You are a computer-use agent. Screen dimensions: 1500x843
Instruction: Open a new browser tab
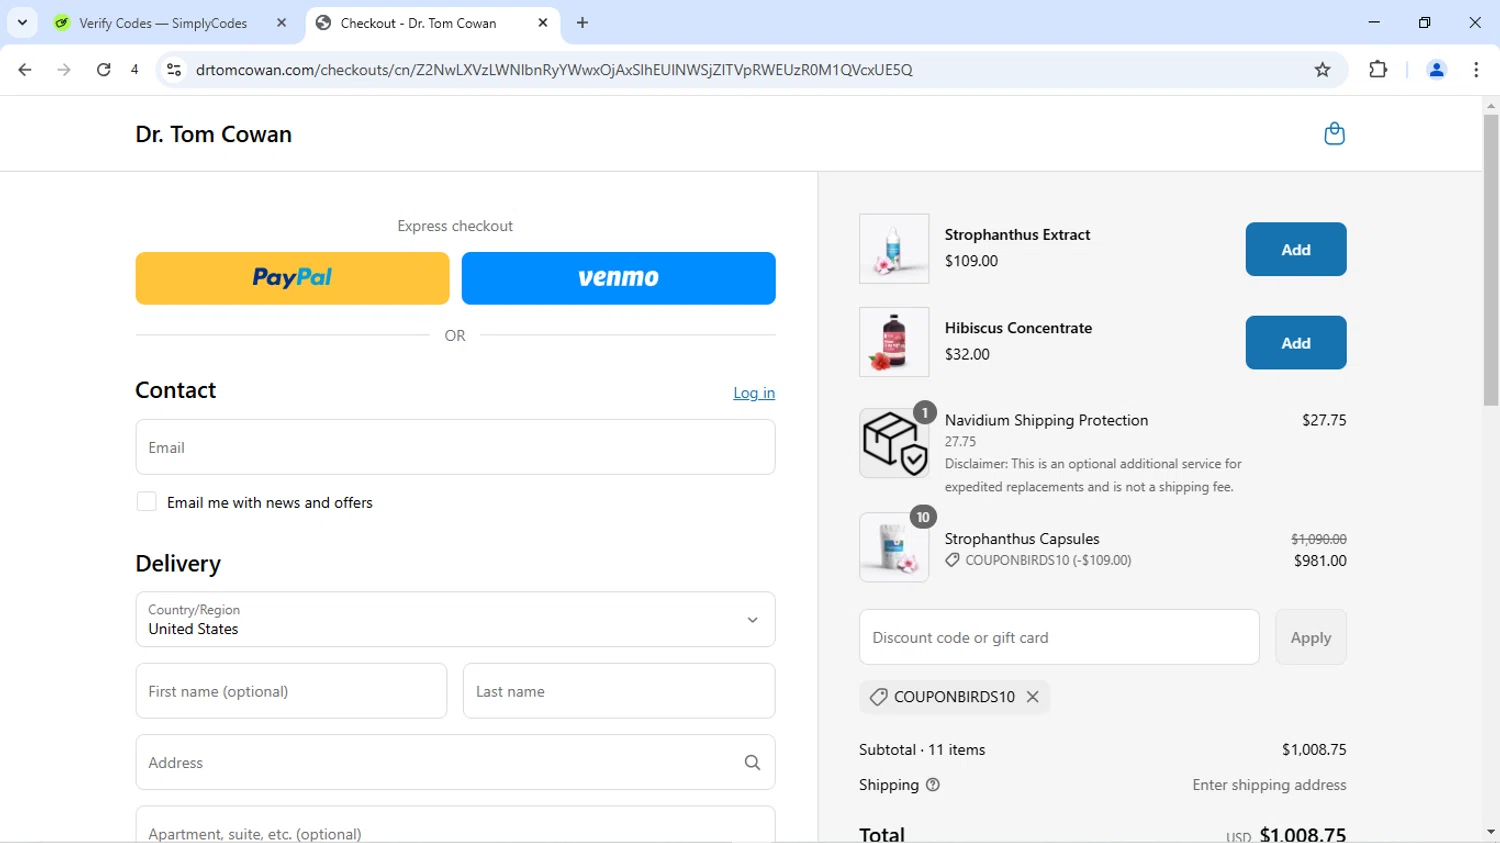pos(582,23)
